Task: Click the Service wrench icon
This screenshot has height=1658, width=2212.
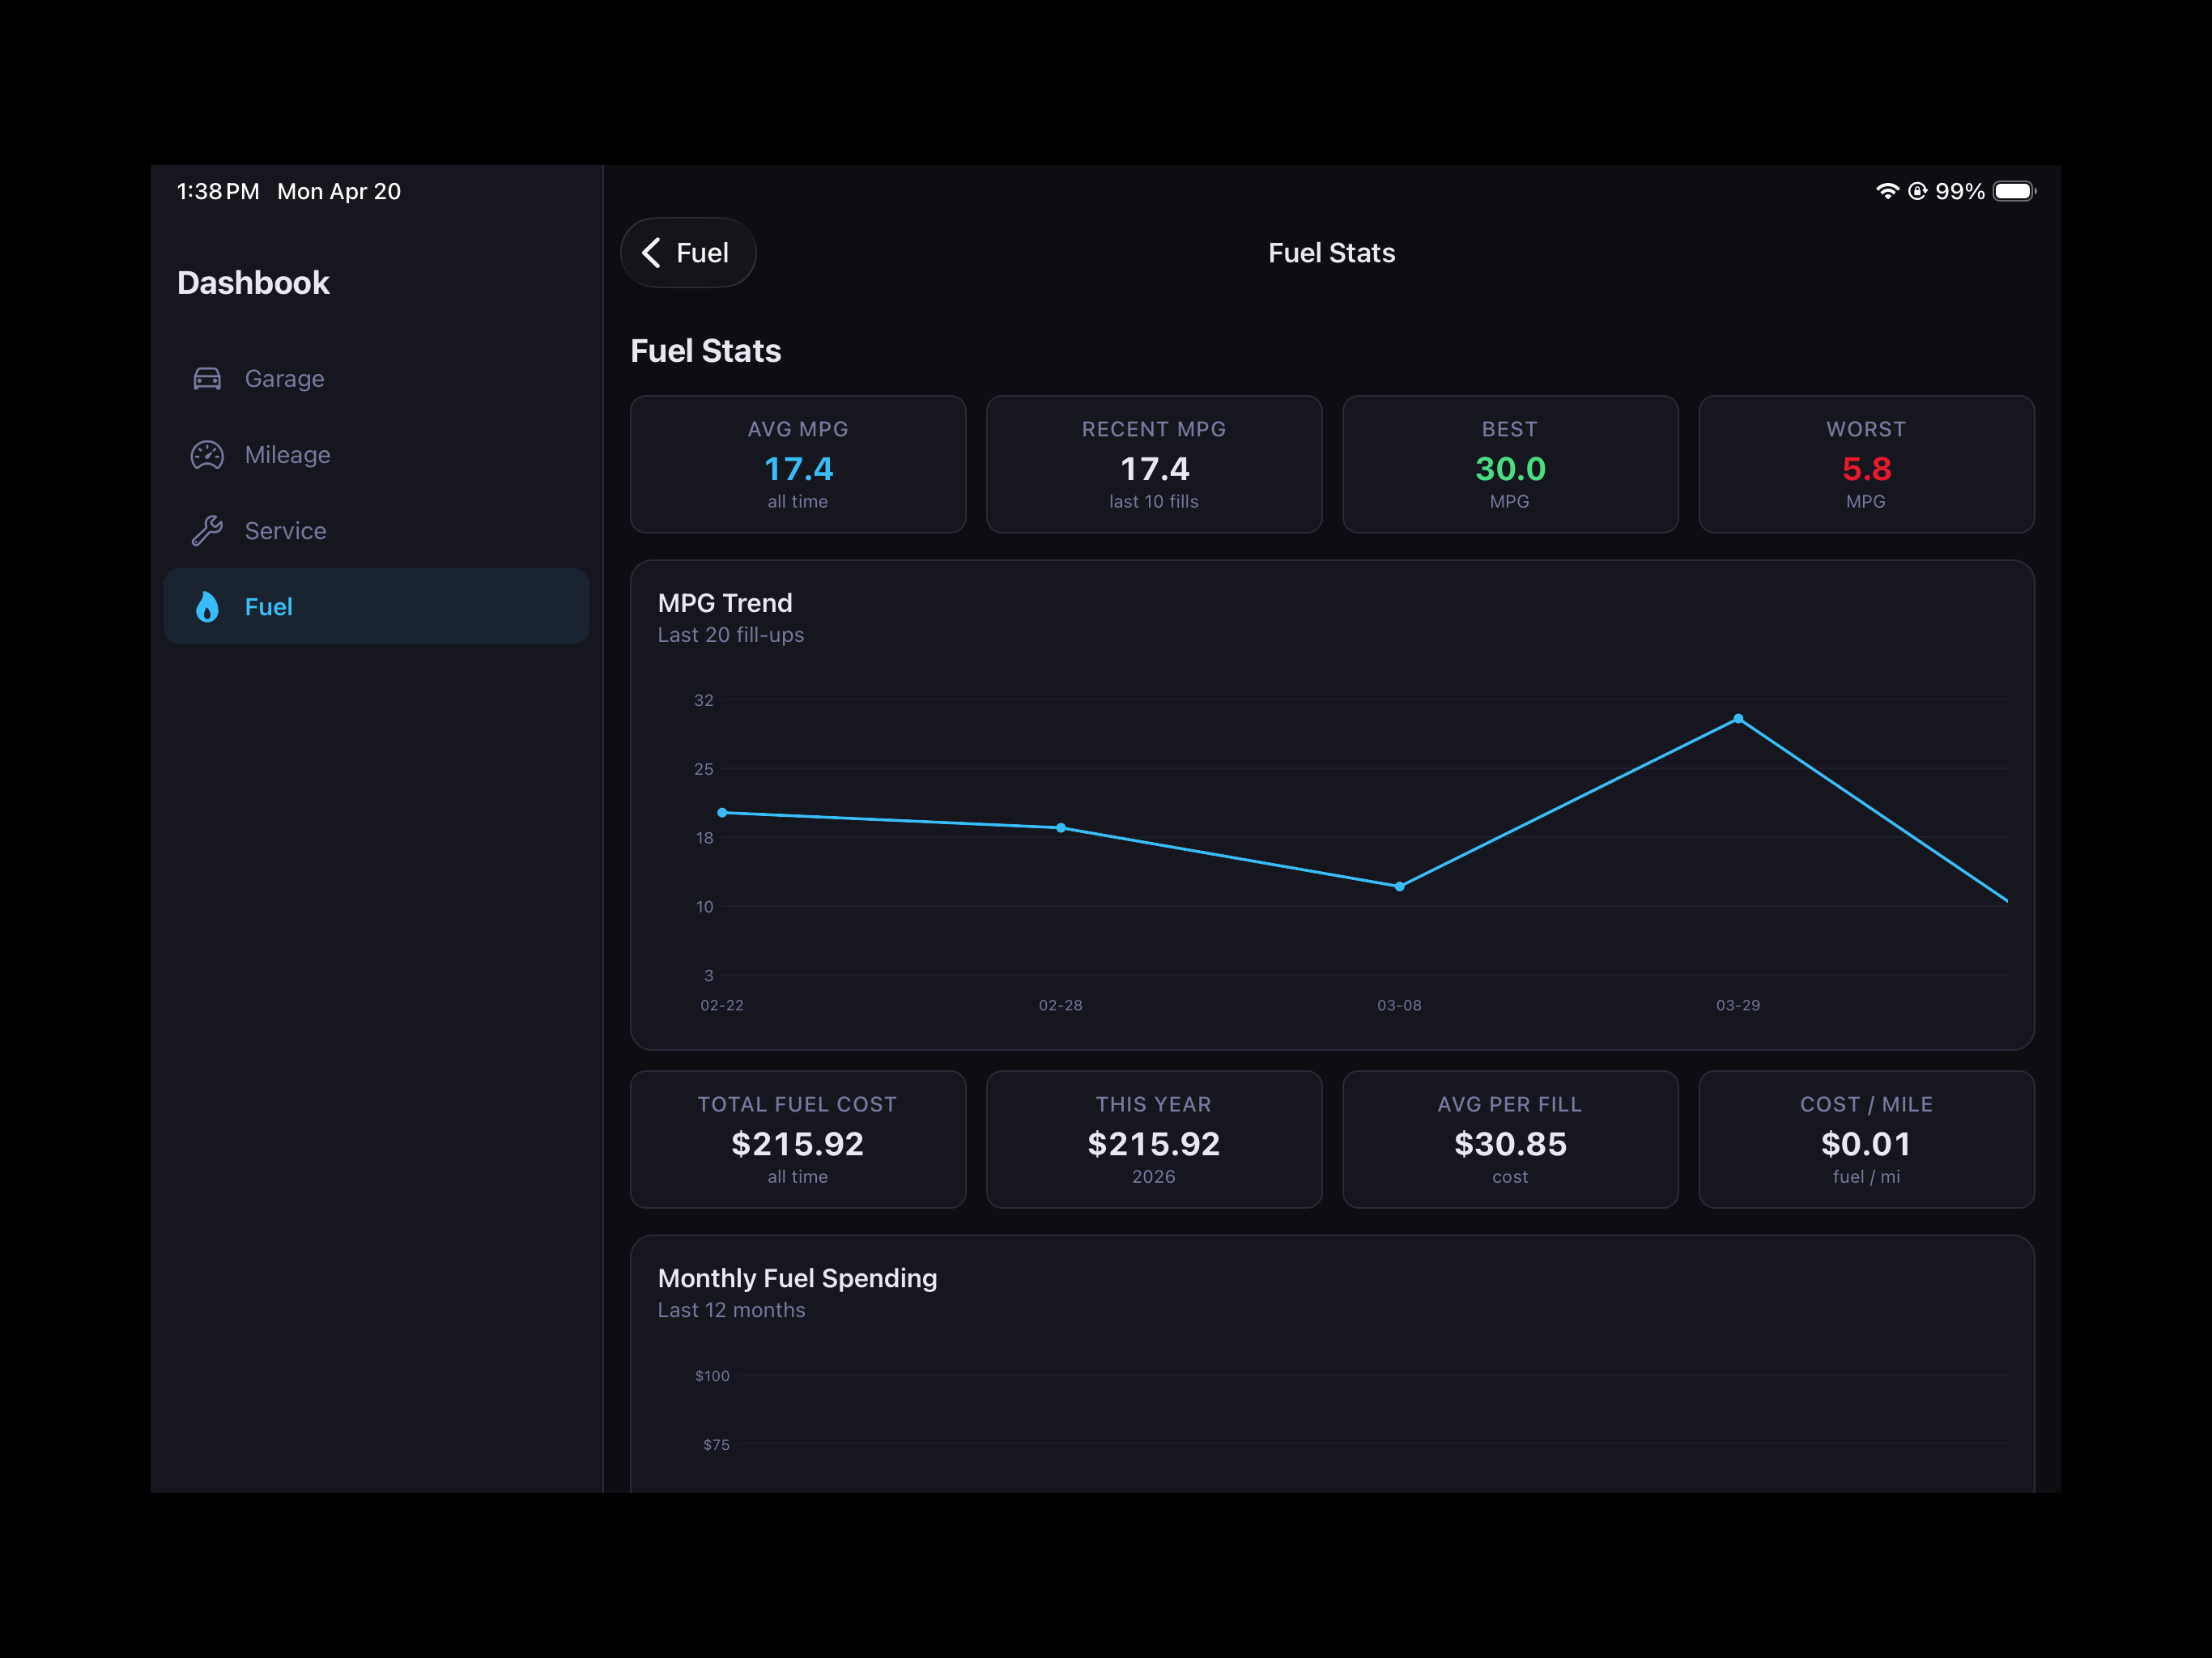Action: click(207, 531)
